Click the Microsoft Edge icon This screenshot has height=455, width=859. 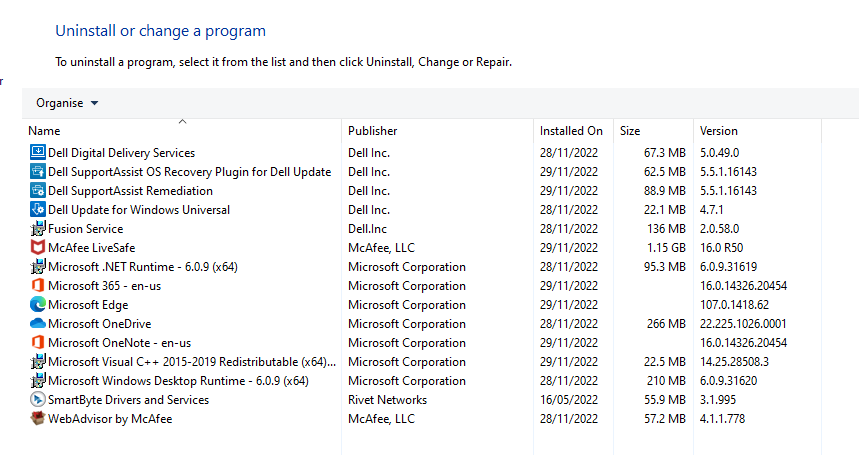[x=38, y=304]
